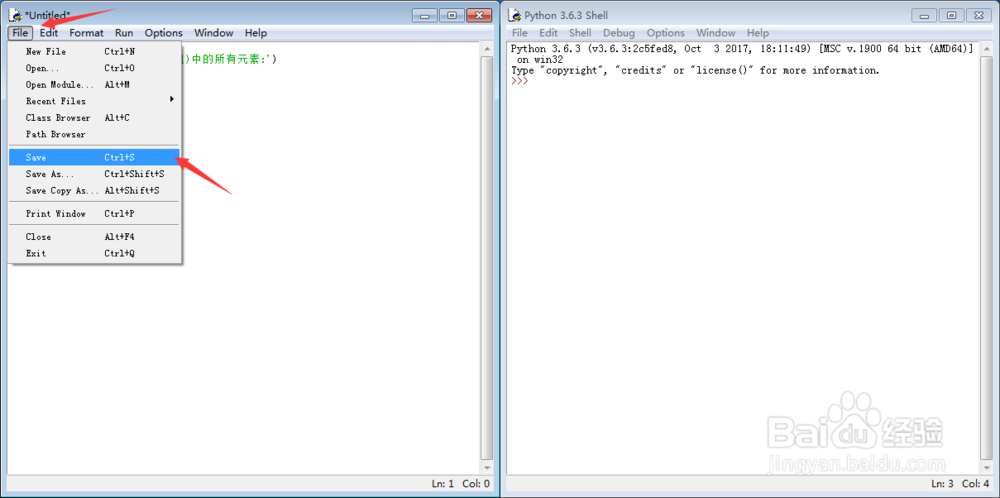
Task: Click Save in the File menu
Action: 94,157
